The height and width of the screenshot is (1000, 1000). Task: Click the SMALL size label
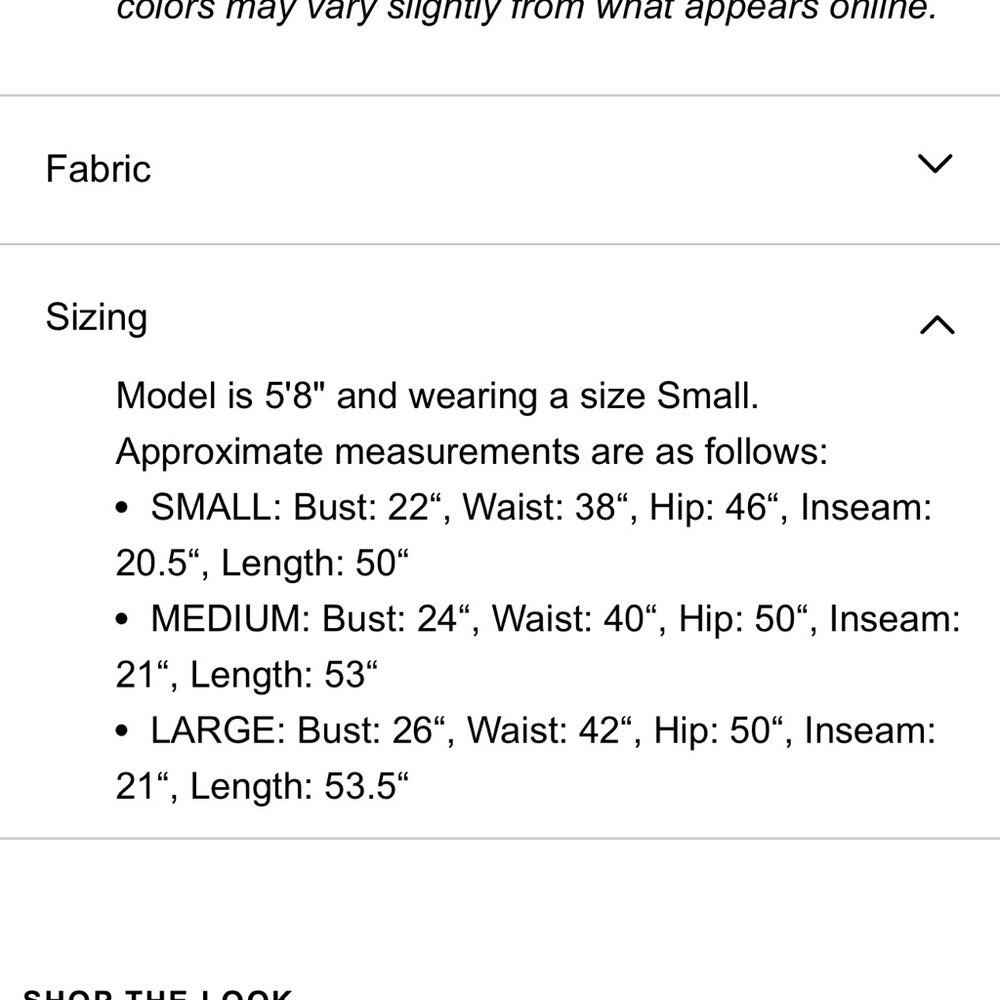[x=216, y=508]
